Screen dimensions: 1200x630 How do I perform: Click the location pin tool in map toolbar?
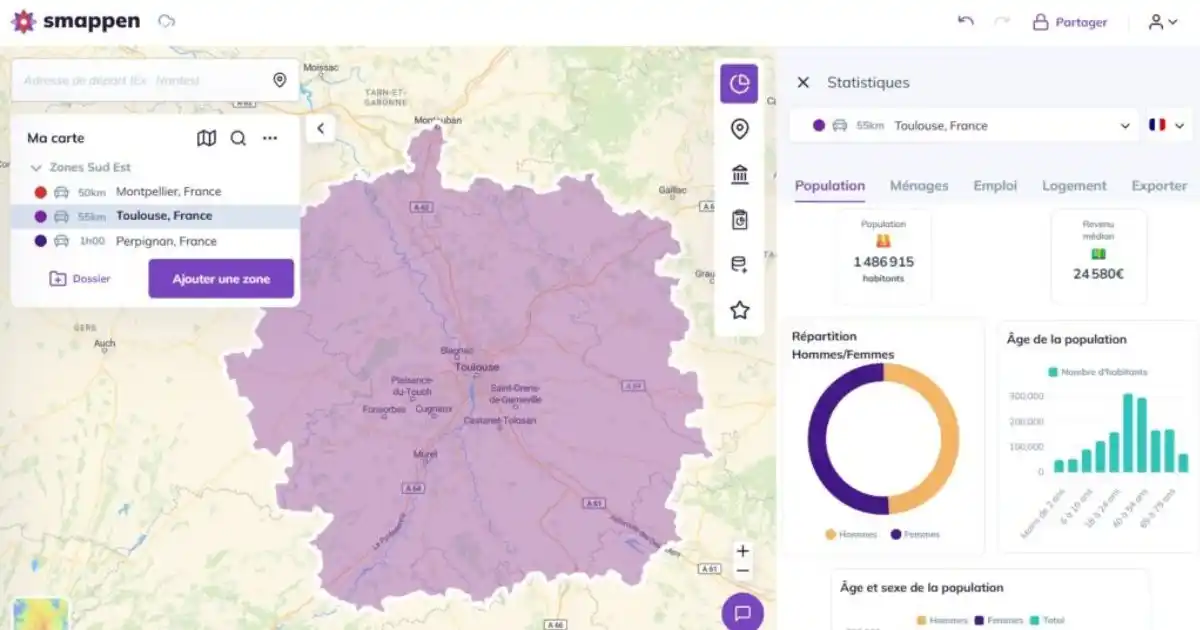point(739,129)
